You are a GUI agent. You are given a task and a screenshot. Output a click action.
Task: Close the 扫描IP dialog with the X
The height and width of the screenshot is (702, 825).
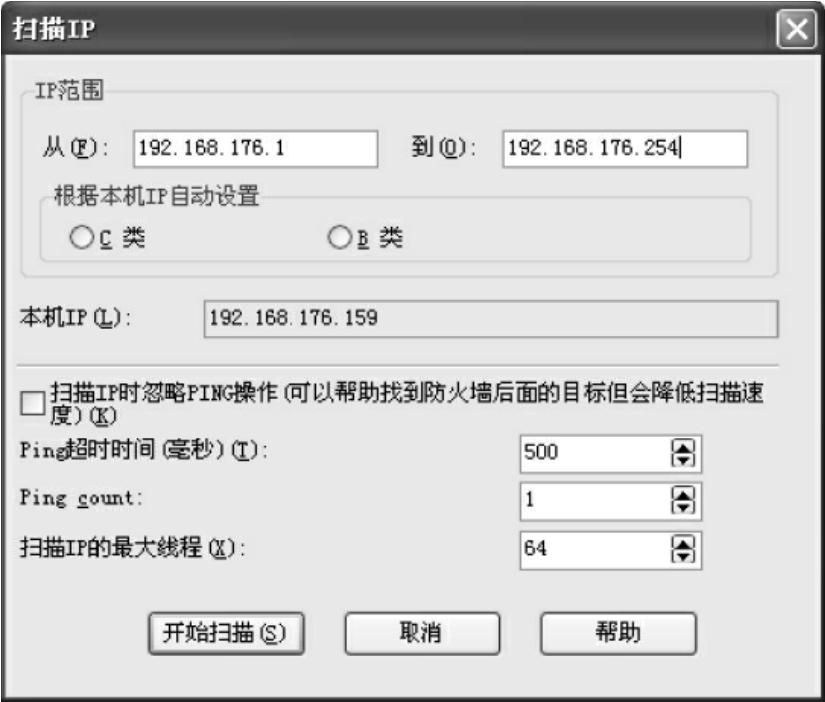[797, 29]
